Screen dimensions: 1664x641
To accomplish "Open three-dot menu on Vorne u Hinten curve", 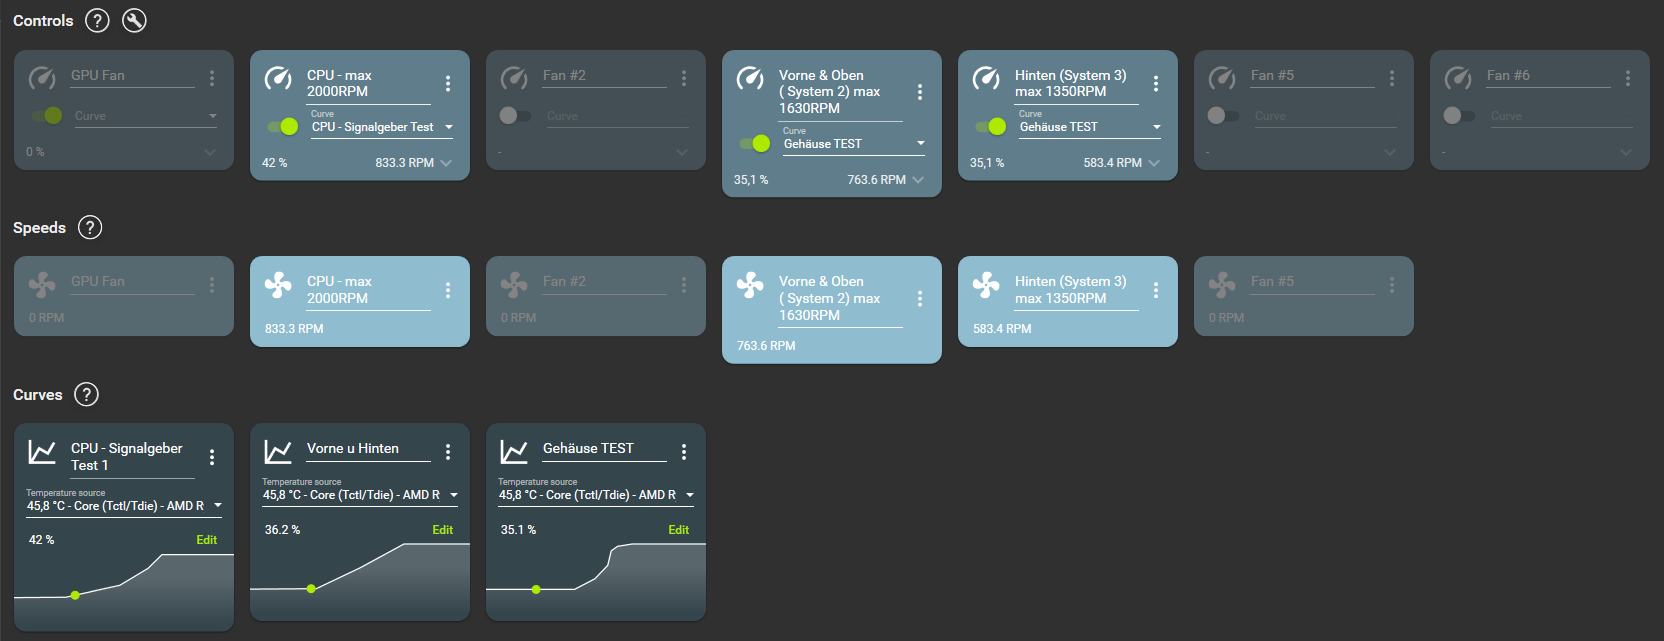I will tap(448, 452).
